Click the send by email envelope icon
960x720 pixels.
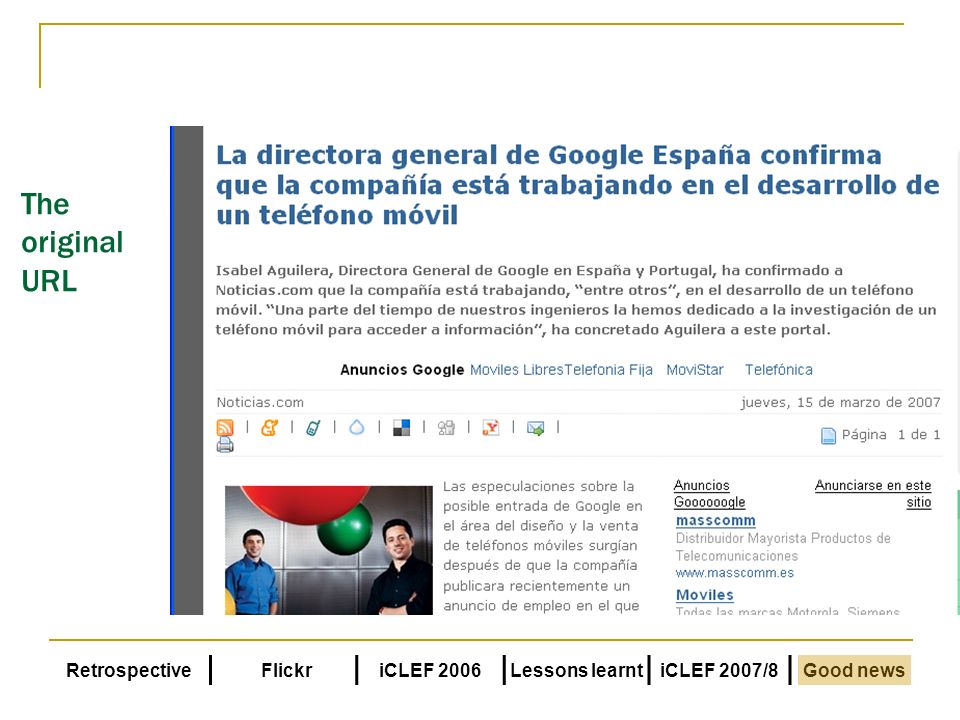pyautogui.click(x=536, y=428)
